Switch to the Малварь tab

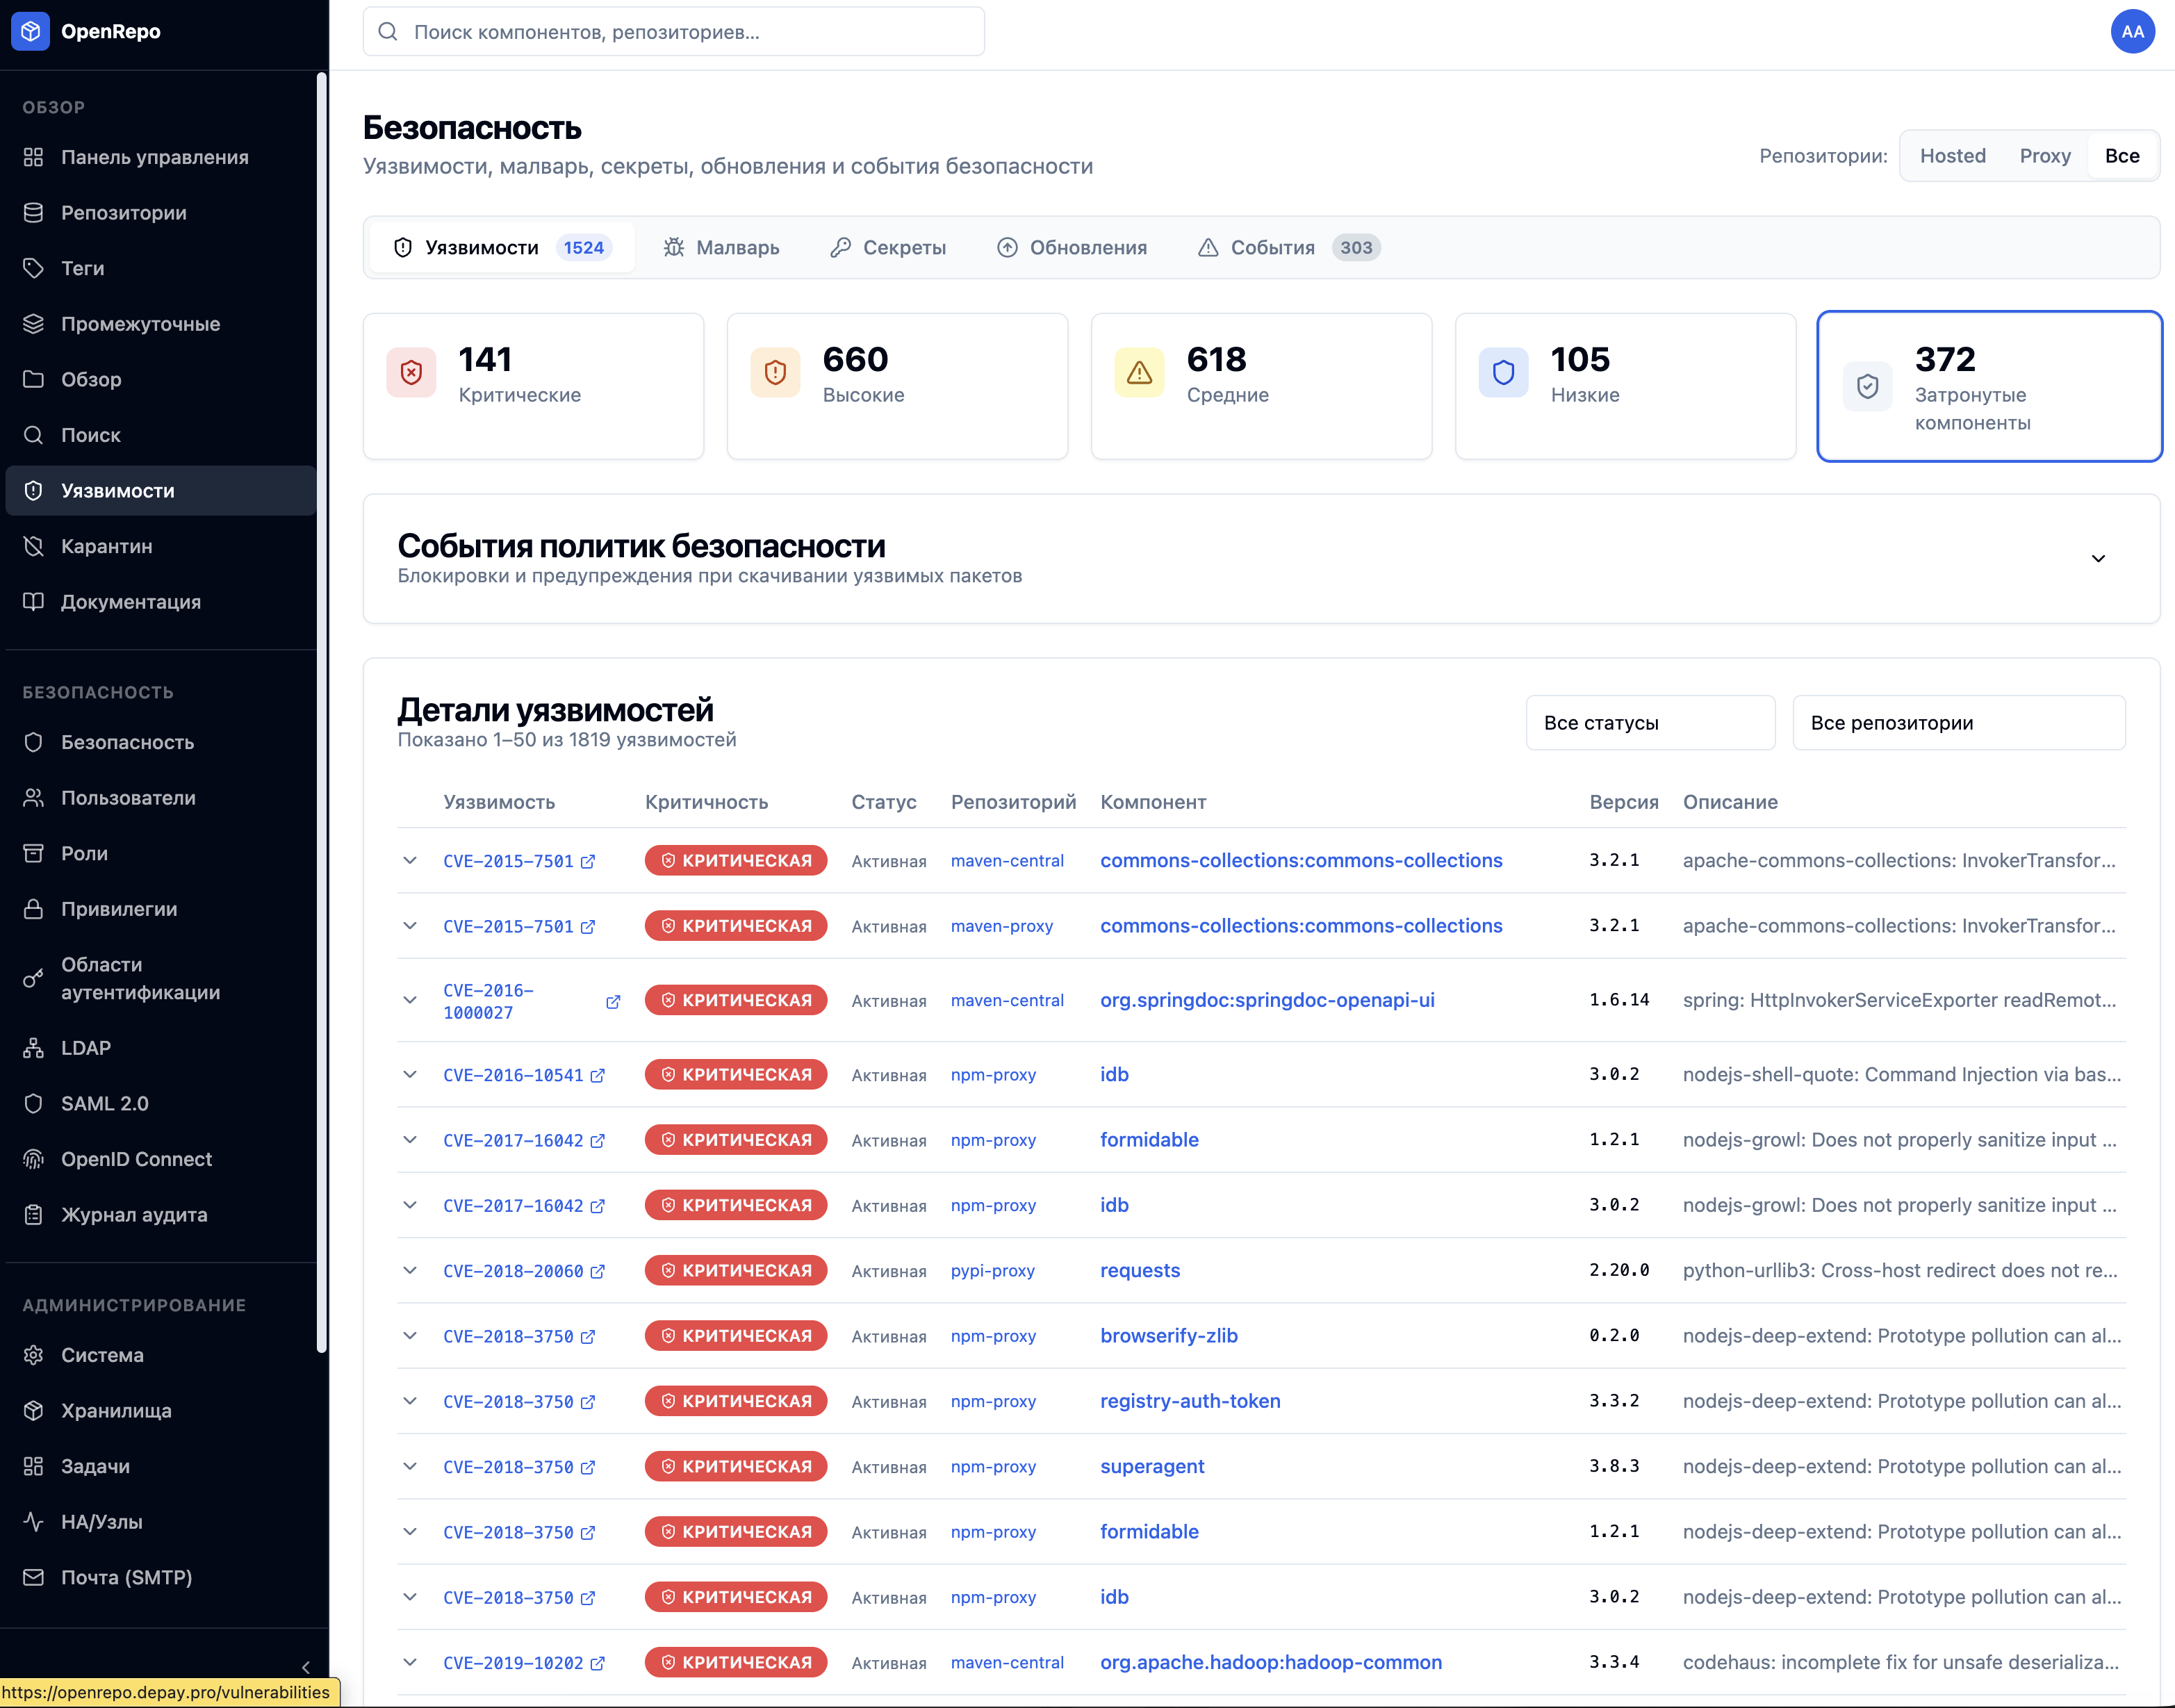point(721,247)
